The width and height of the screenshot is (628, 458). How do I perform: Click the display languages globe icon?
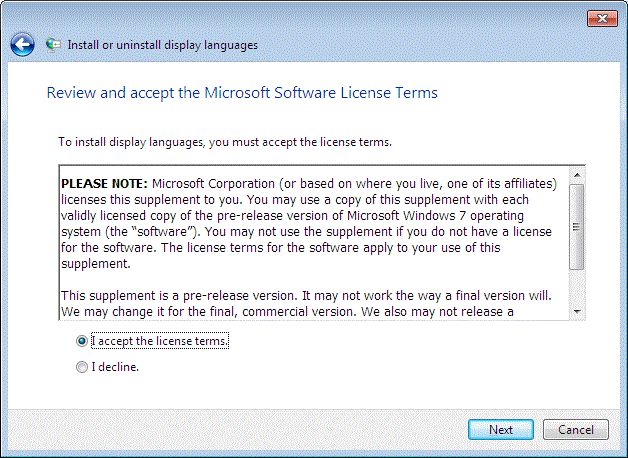tap(53, 45)
